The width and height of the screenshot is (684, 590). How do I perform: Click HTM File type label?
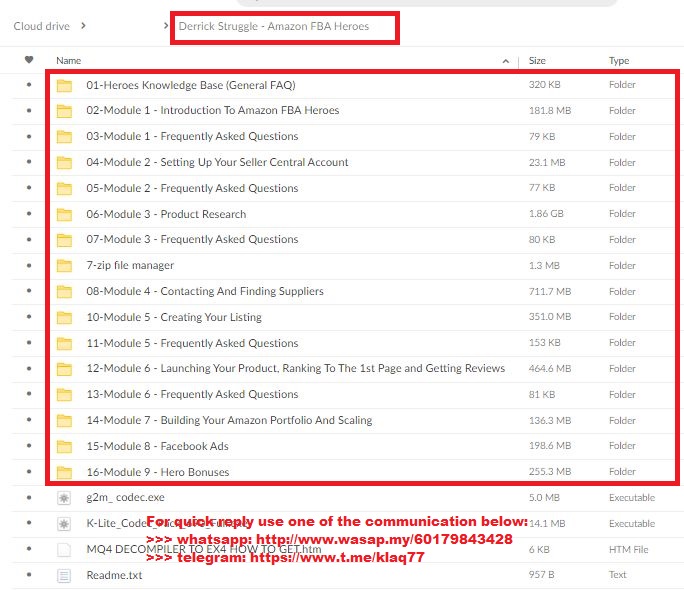pyautogui.click(x=629, y=549)
